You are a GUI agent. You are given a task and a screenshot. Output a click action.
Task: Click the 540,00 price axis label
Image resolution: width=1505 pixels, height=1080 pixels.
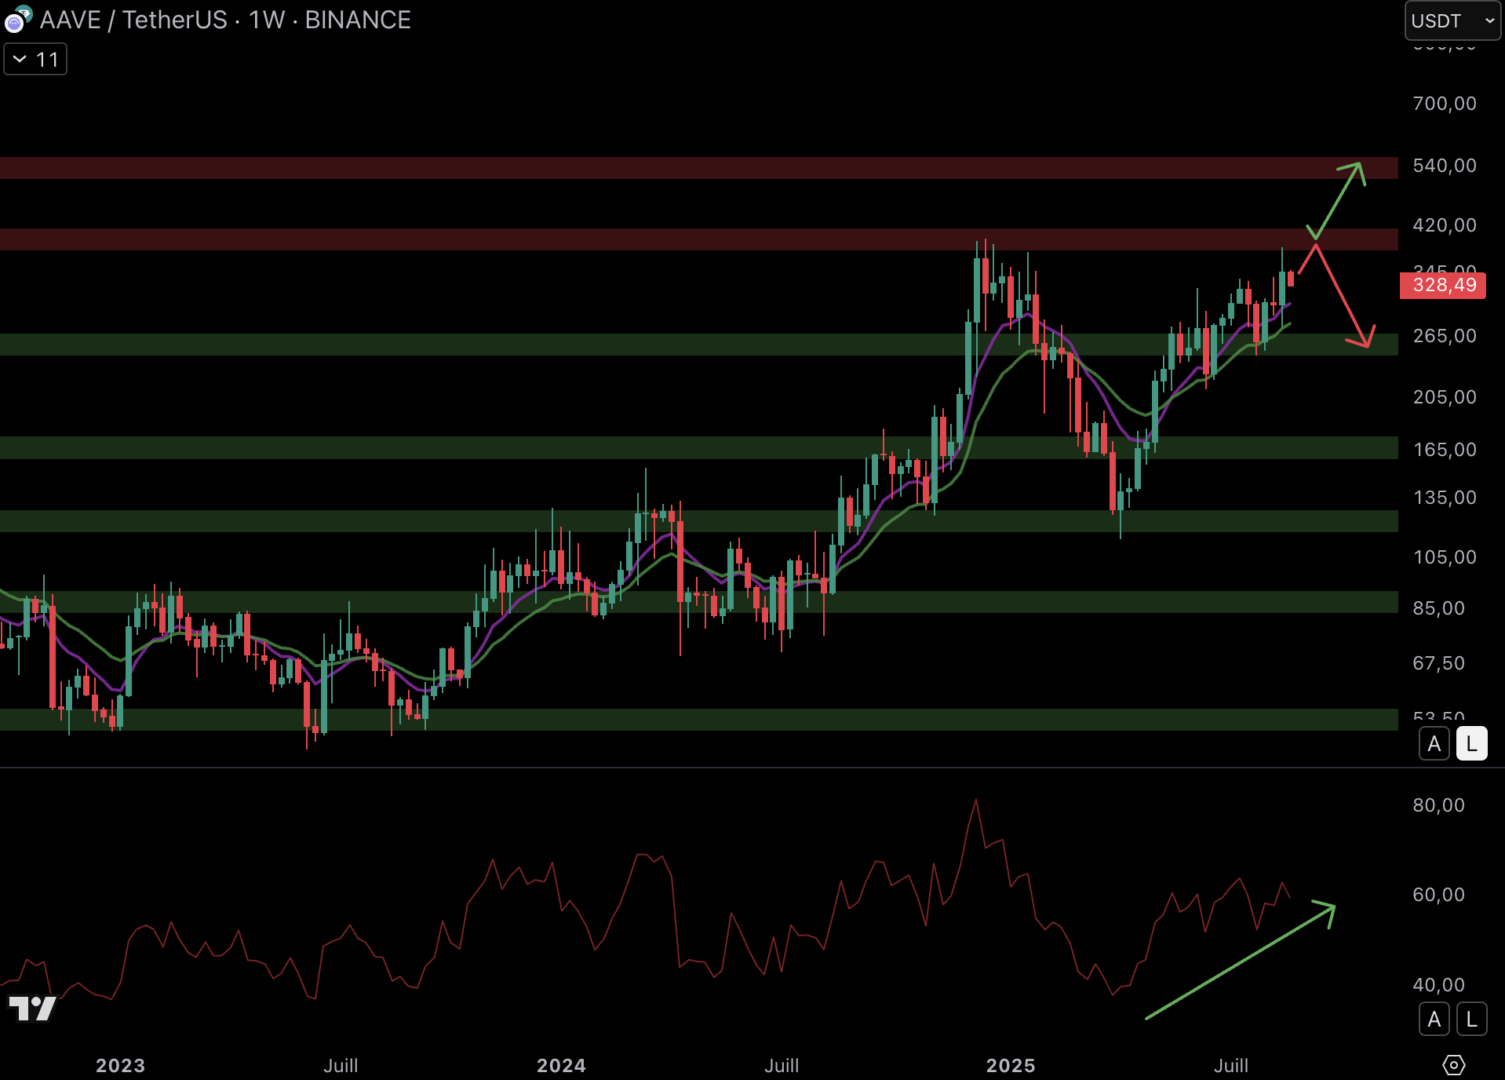coord(1444,165)
